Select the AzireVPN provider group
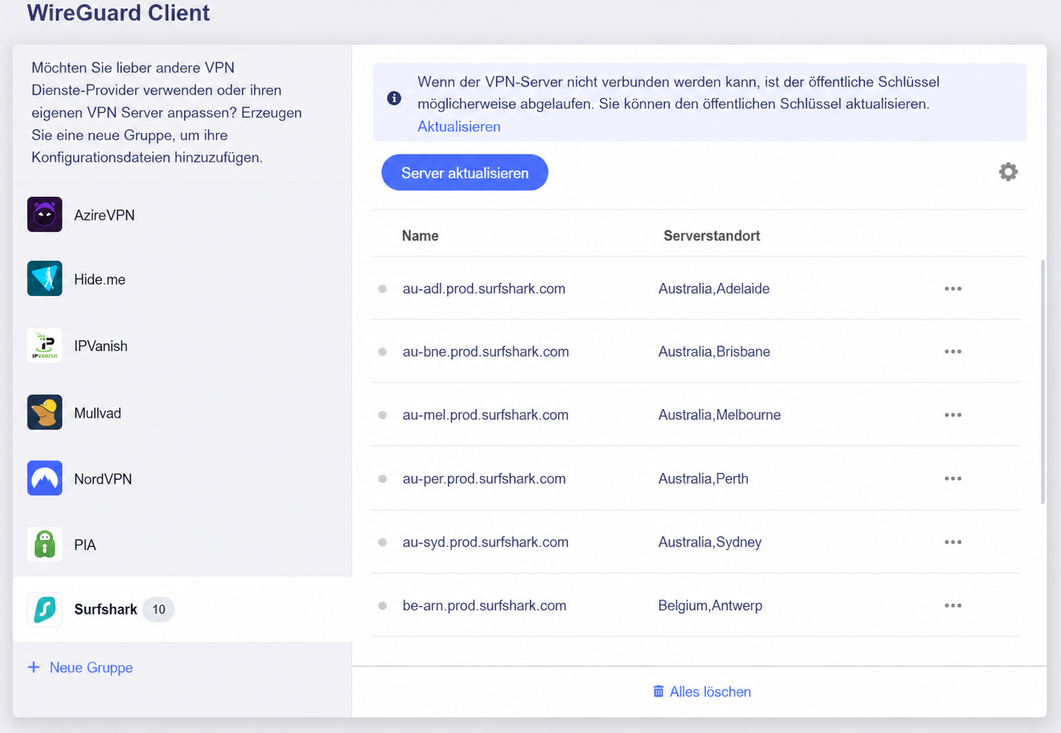 point(182,215)
